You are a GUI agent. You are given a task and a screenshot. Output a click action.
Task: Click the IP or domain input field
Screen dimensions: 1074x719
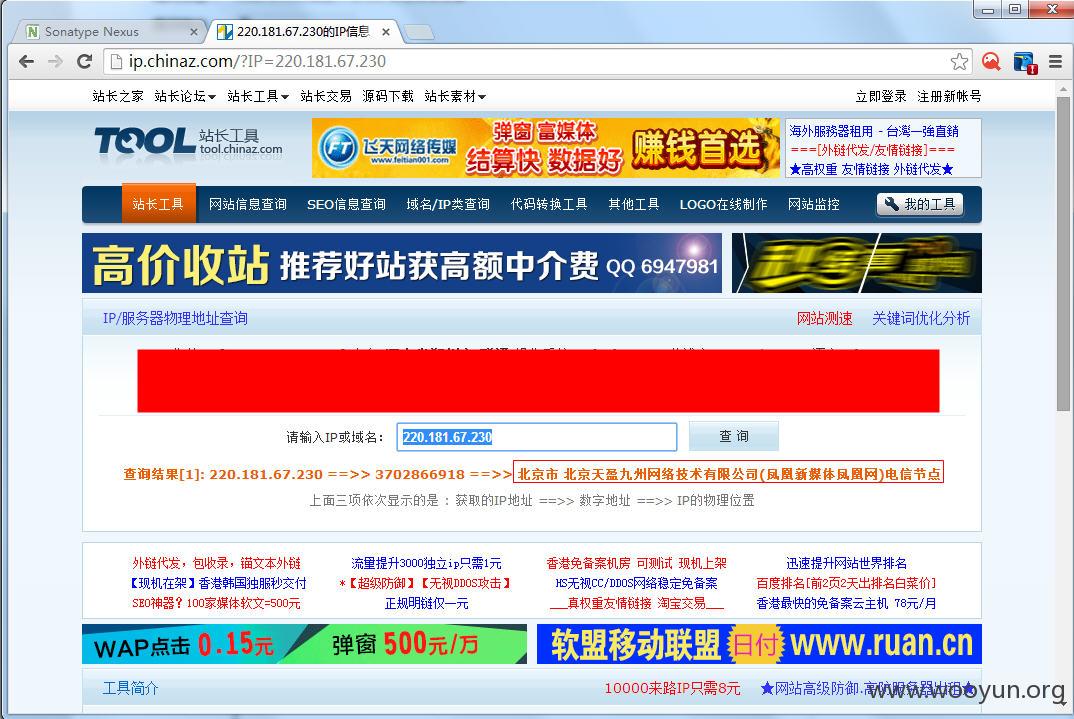[537, 437]
